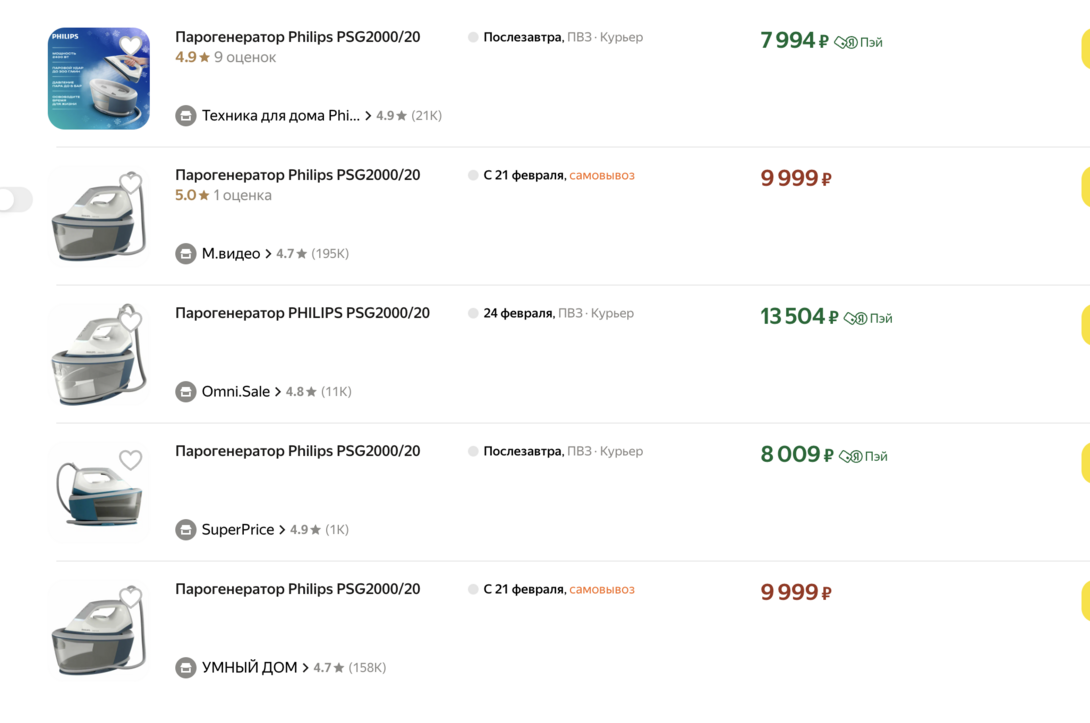Screen dimensions: 1090x723
Task: Favorite the УМНЫЙ ДОМ offer
Action: [130, 598]
